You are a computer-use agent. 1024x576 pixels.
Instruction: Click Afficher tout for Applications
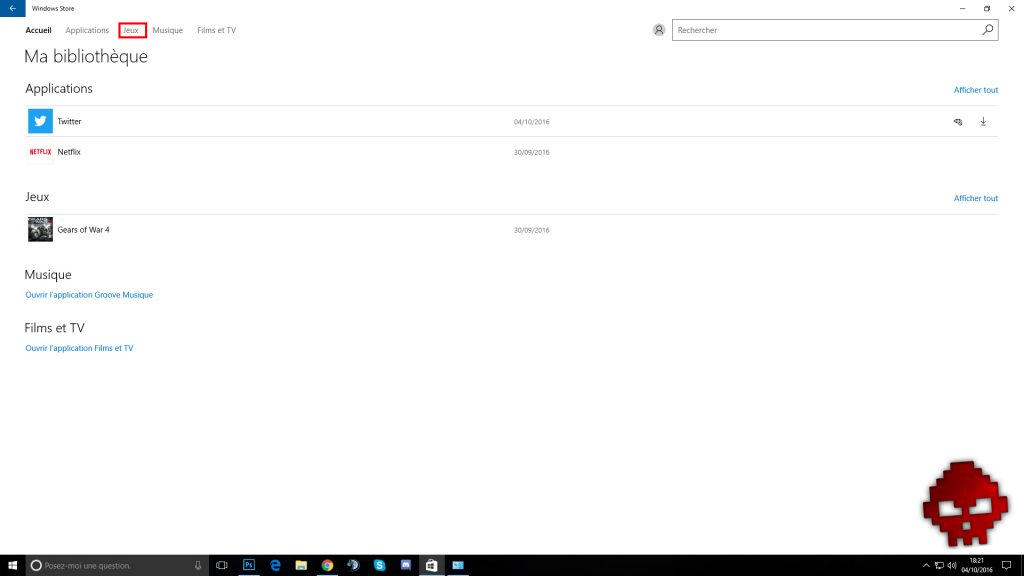(975, 90)
